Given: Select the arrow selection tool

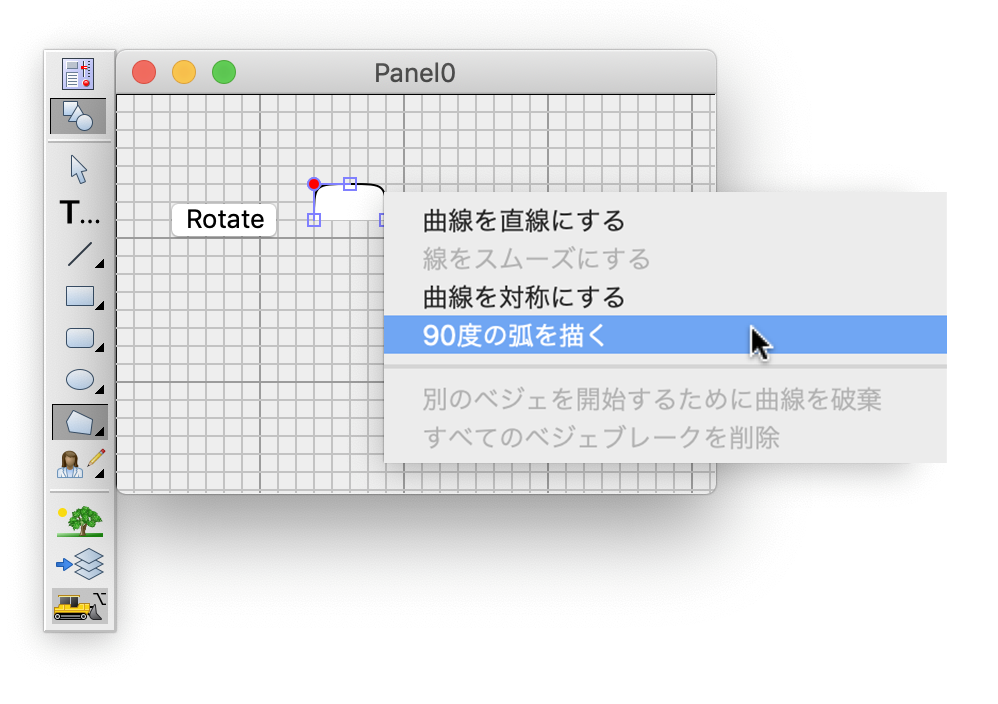Looking at the screenshot, I should pyautogui.click(x=78, y=169).
